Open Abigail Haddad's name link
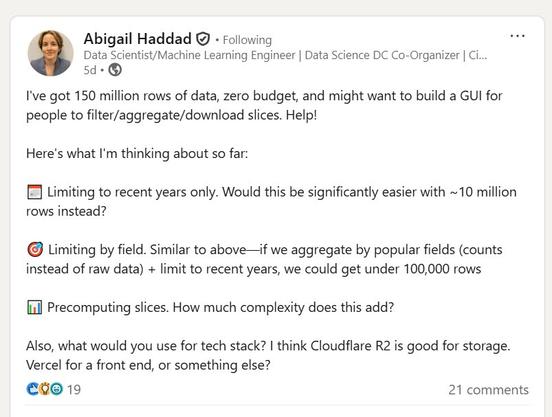The width and height of the screenshot is (552, 417). (138, 39)
